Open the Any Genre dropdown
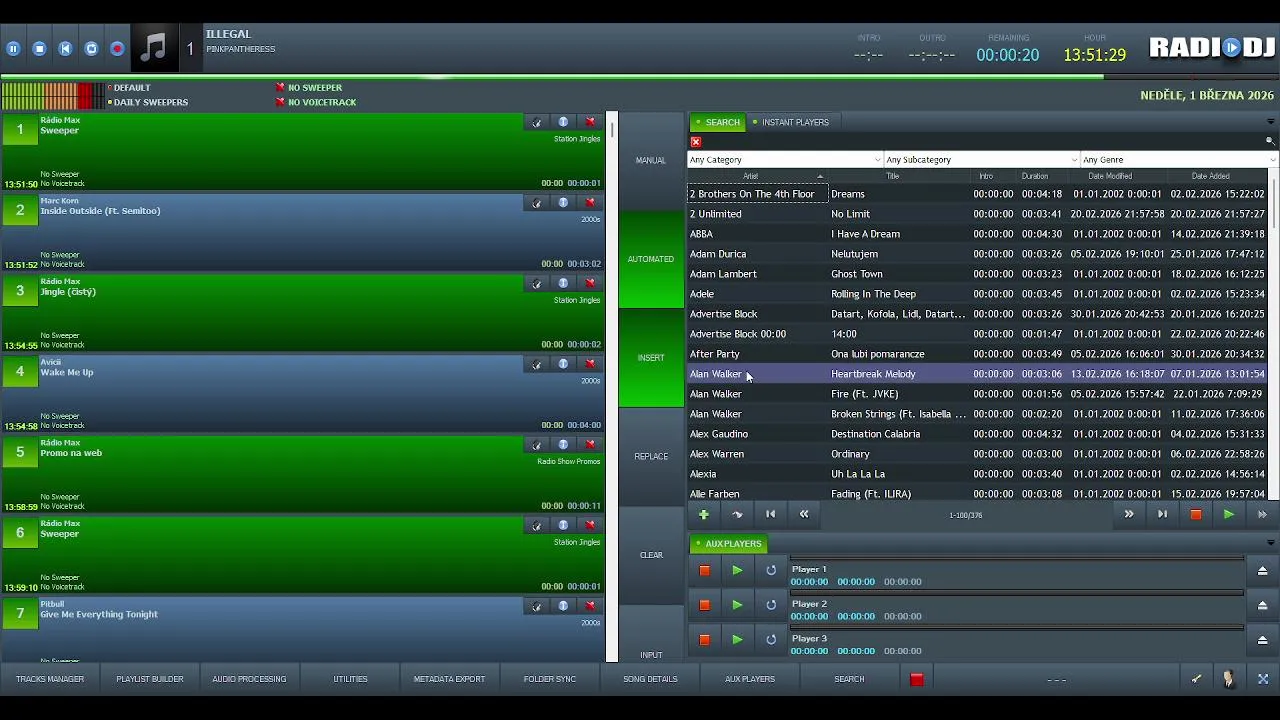The width and height of the screenshot is (1280, 720). click(1179, 160)
